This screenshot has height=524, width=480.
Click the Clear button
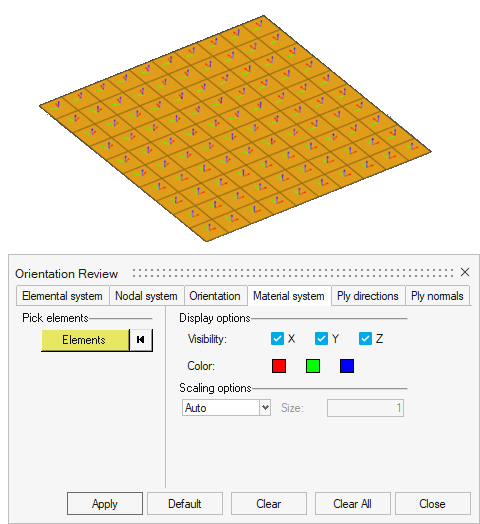pos(269,504)
